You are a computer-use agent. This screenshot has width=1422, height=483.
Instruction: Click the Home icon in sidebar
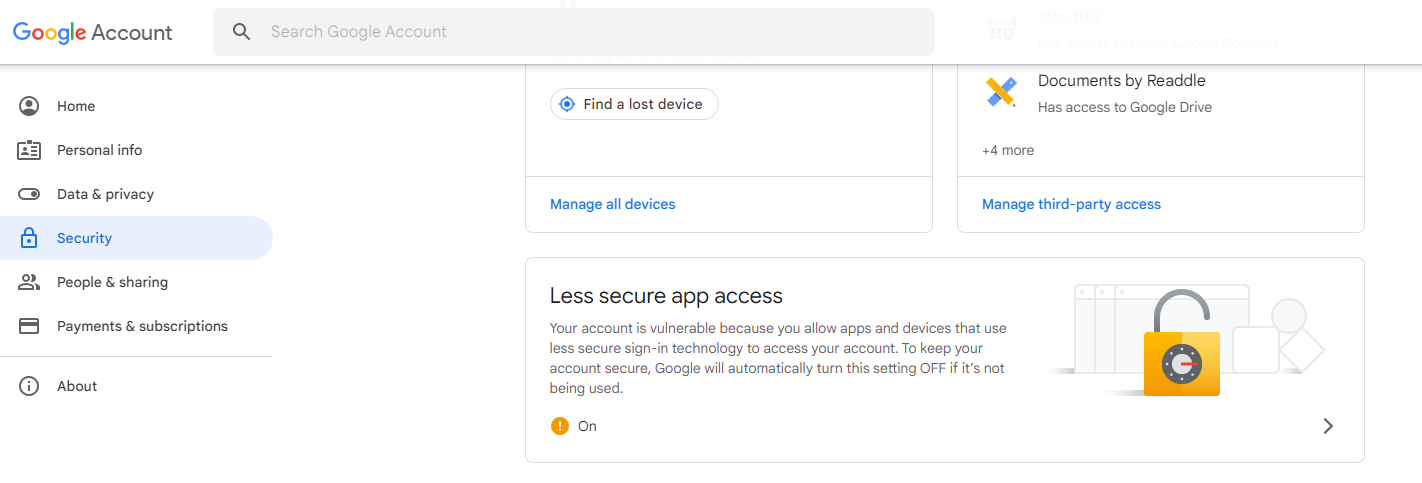pyautogui.click(x=29, y=106)
